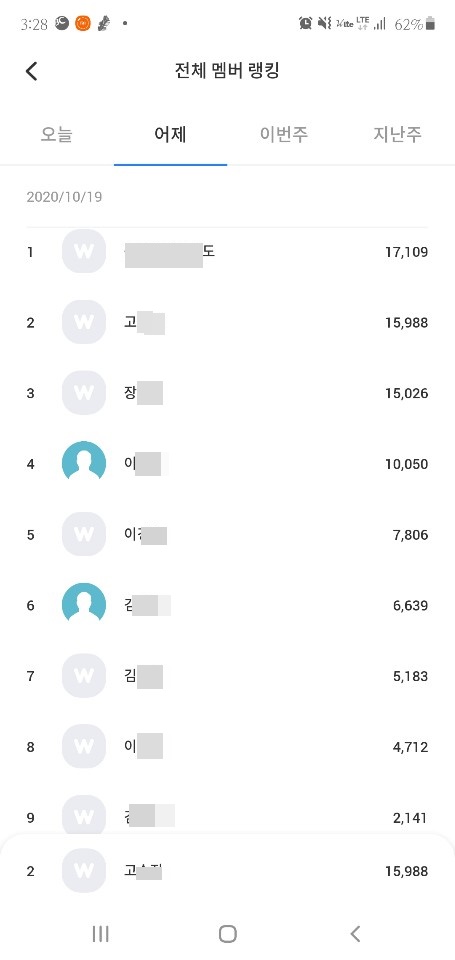Open rank 1 member's W avatar
Image resolution: width=455 pixels, height=960 pixels.
coord(84,251)
